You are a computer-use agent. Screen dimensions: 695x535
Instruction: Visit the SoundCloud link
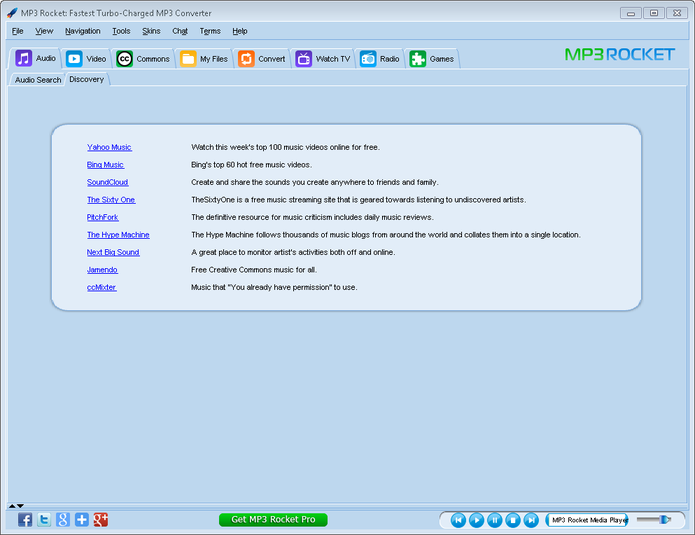[x=108, y=182]
